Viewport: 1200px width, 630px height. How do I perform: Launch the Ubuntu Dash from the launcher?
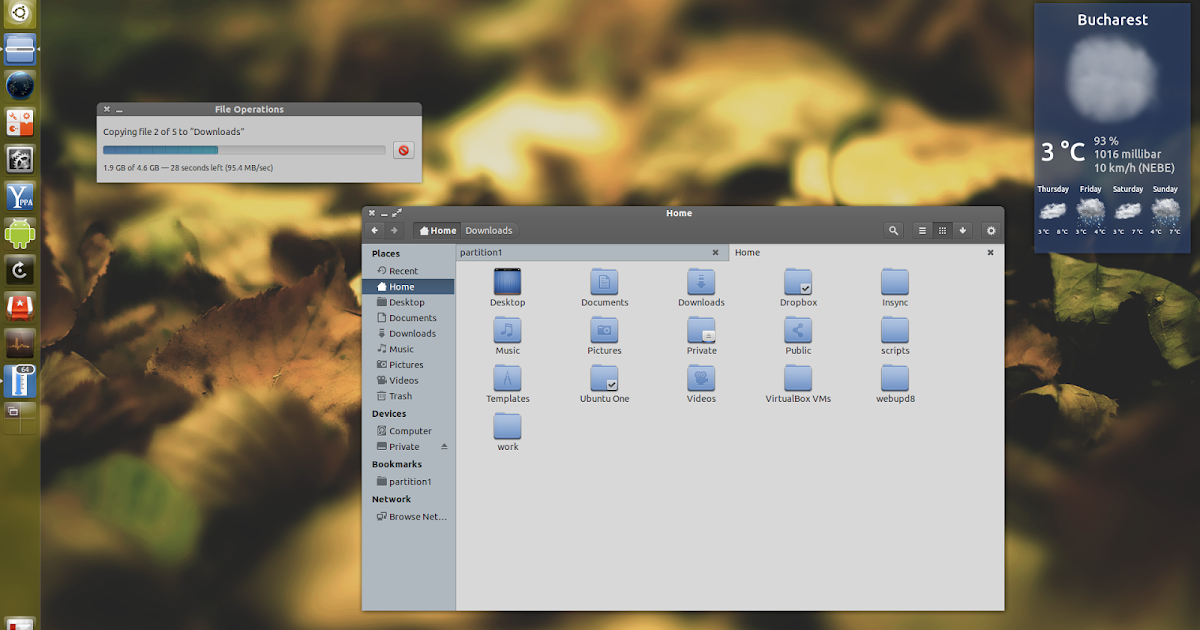pos(20,14)
